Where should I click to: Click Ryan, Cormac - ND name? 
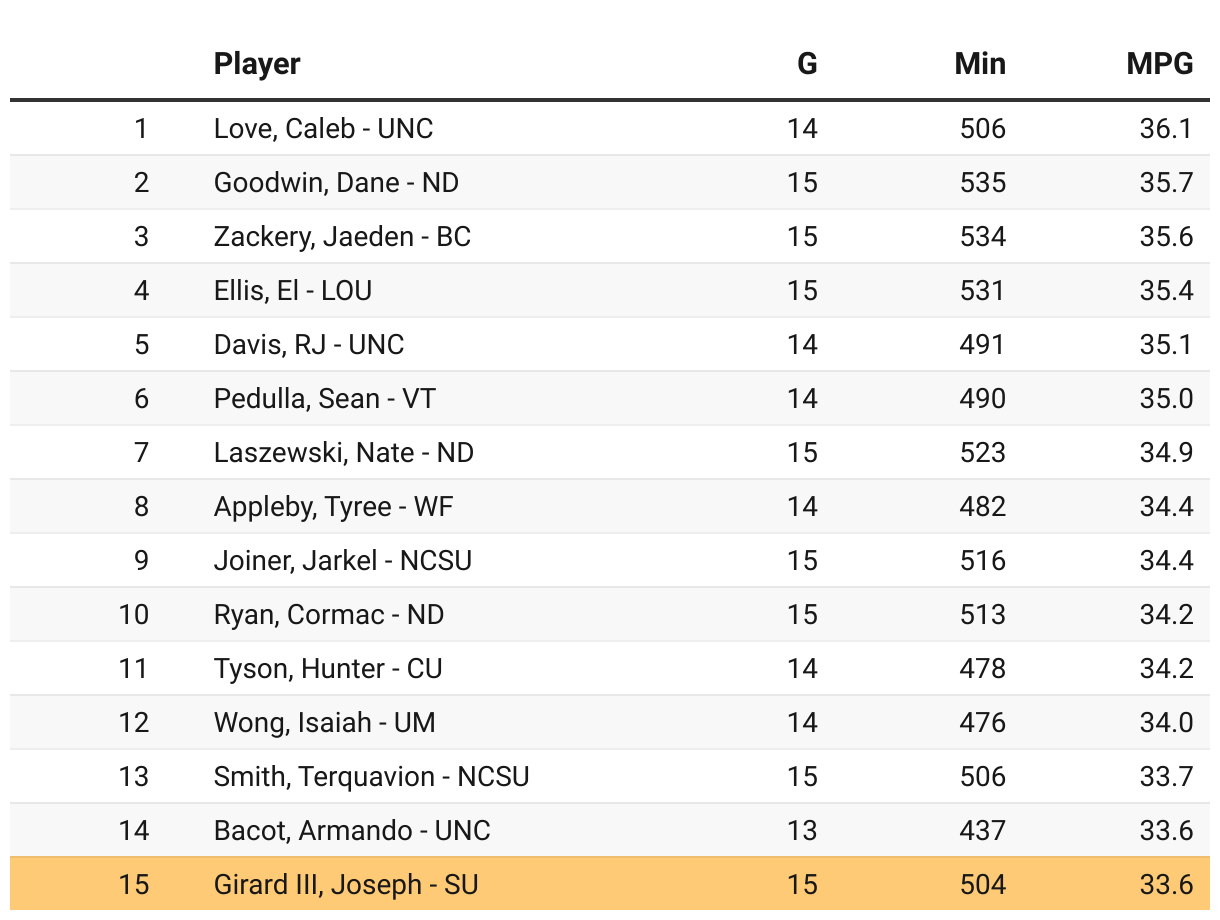328,615
